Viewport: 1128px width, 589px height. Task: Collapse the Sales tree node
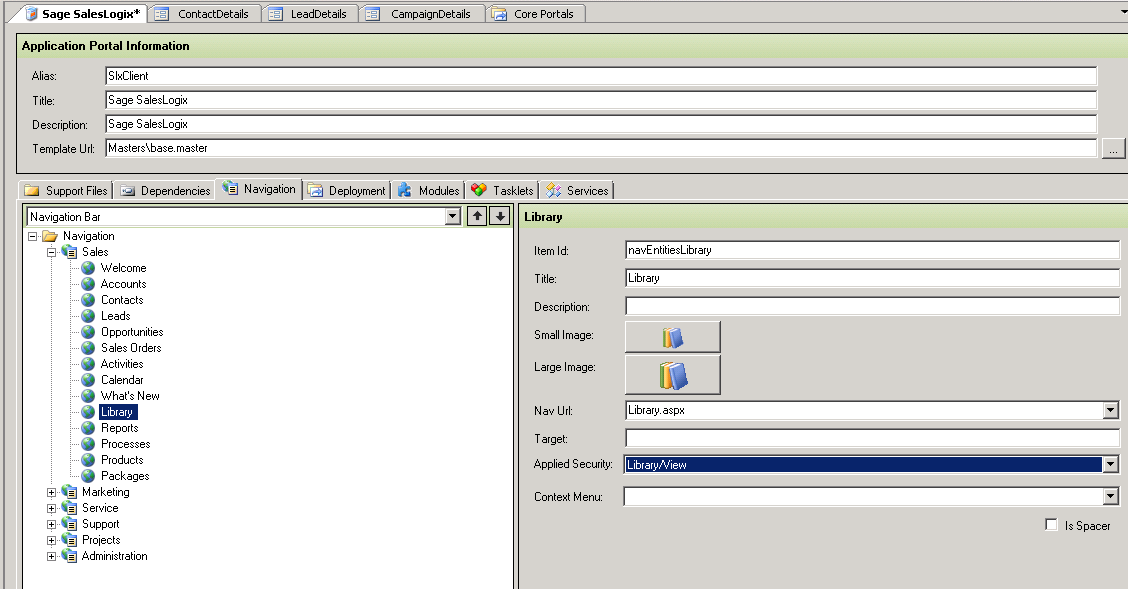point(51,252)
